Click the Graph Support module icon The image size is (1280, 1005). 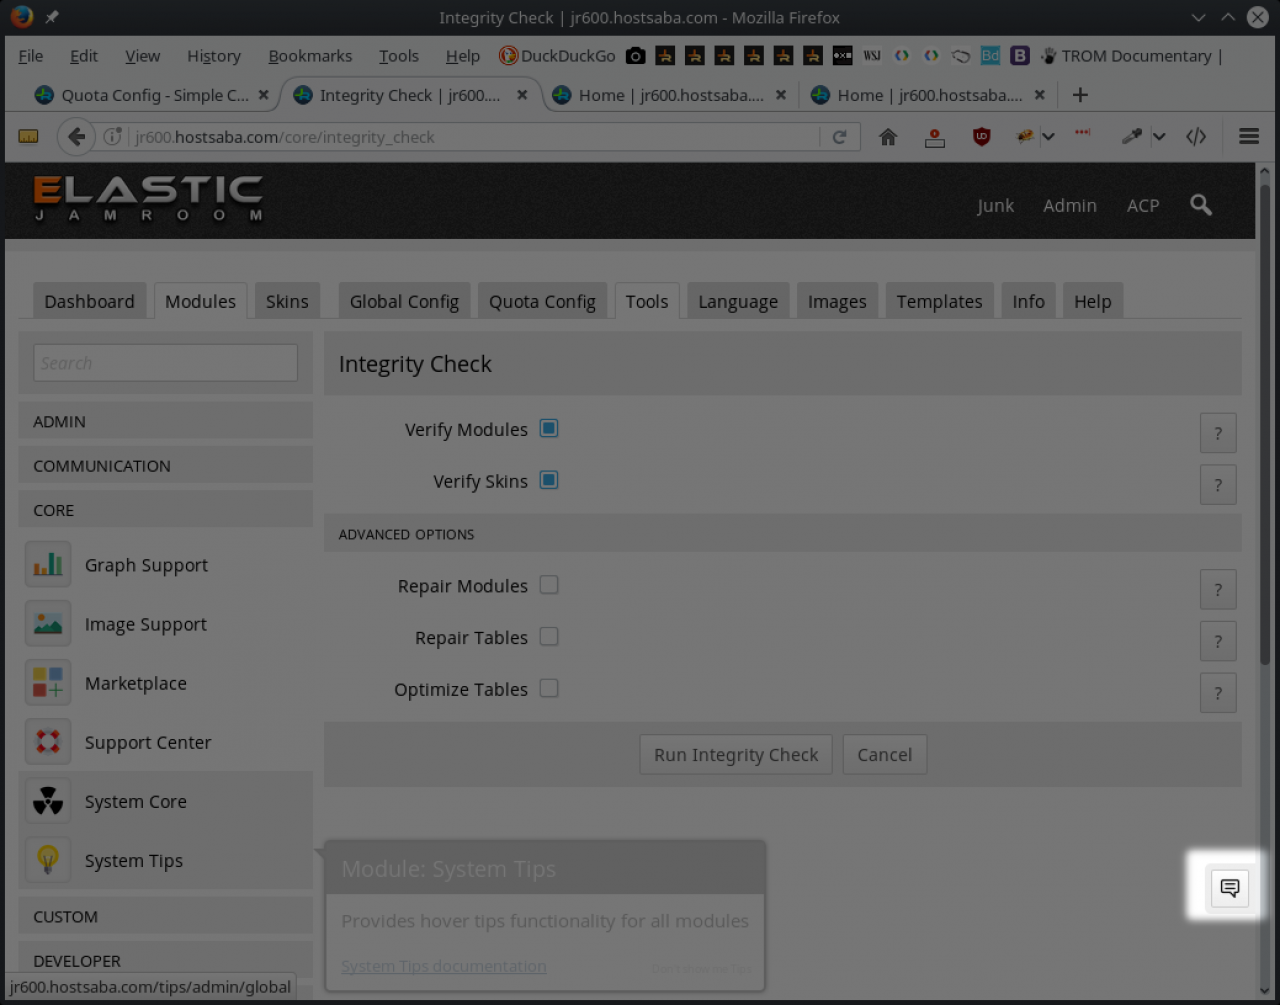click(x=47, y=565)
